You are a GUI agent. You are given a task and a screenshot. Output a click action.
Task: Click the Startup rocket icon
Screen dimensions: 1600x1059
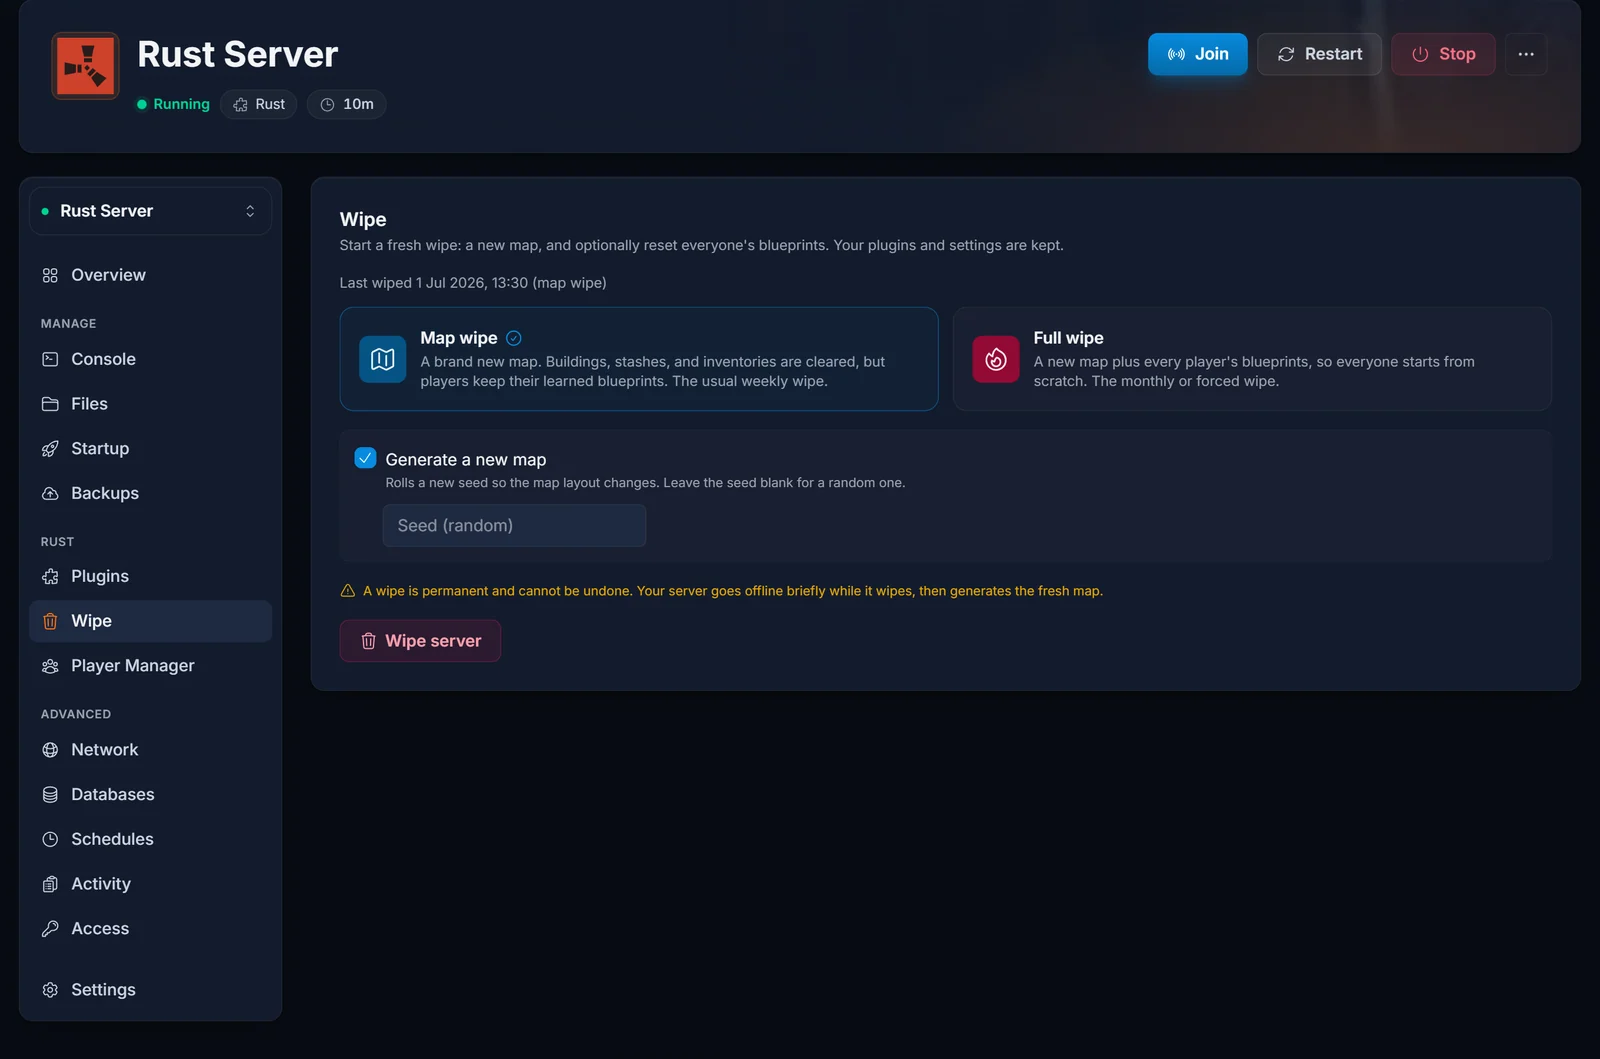(x=50, y=449)
